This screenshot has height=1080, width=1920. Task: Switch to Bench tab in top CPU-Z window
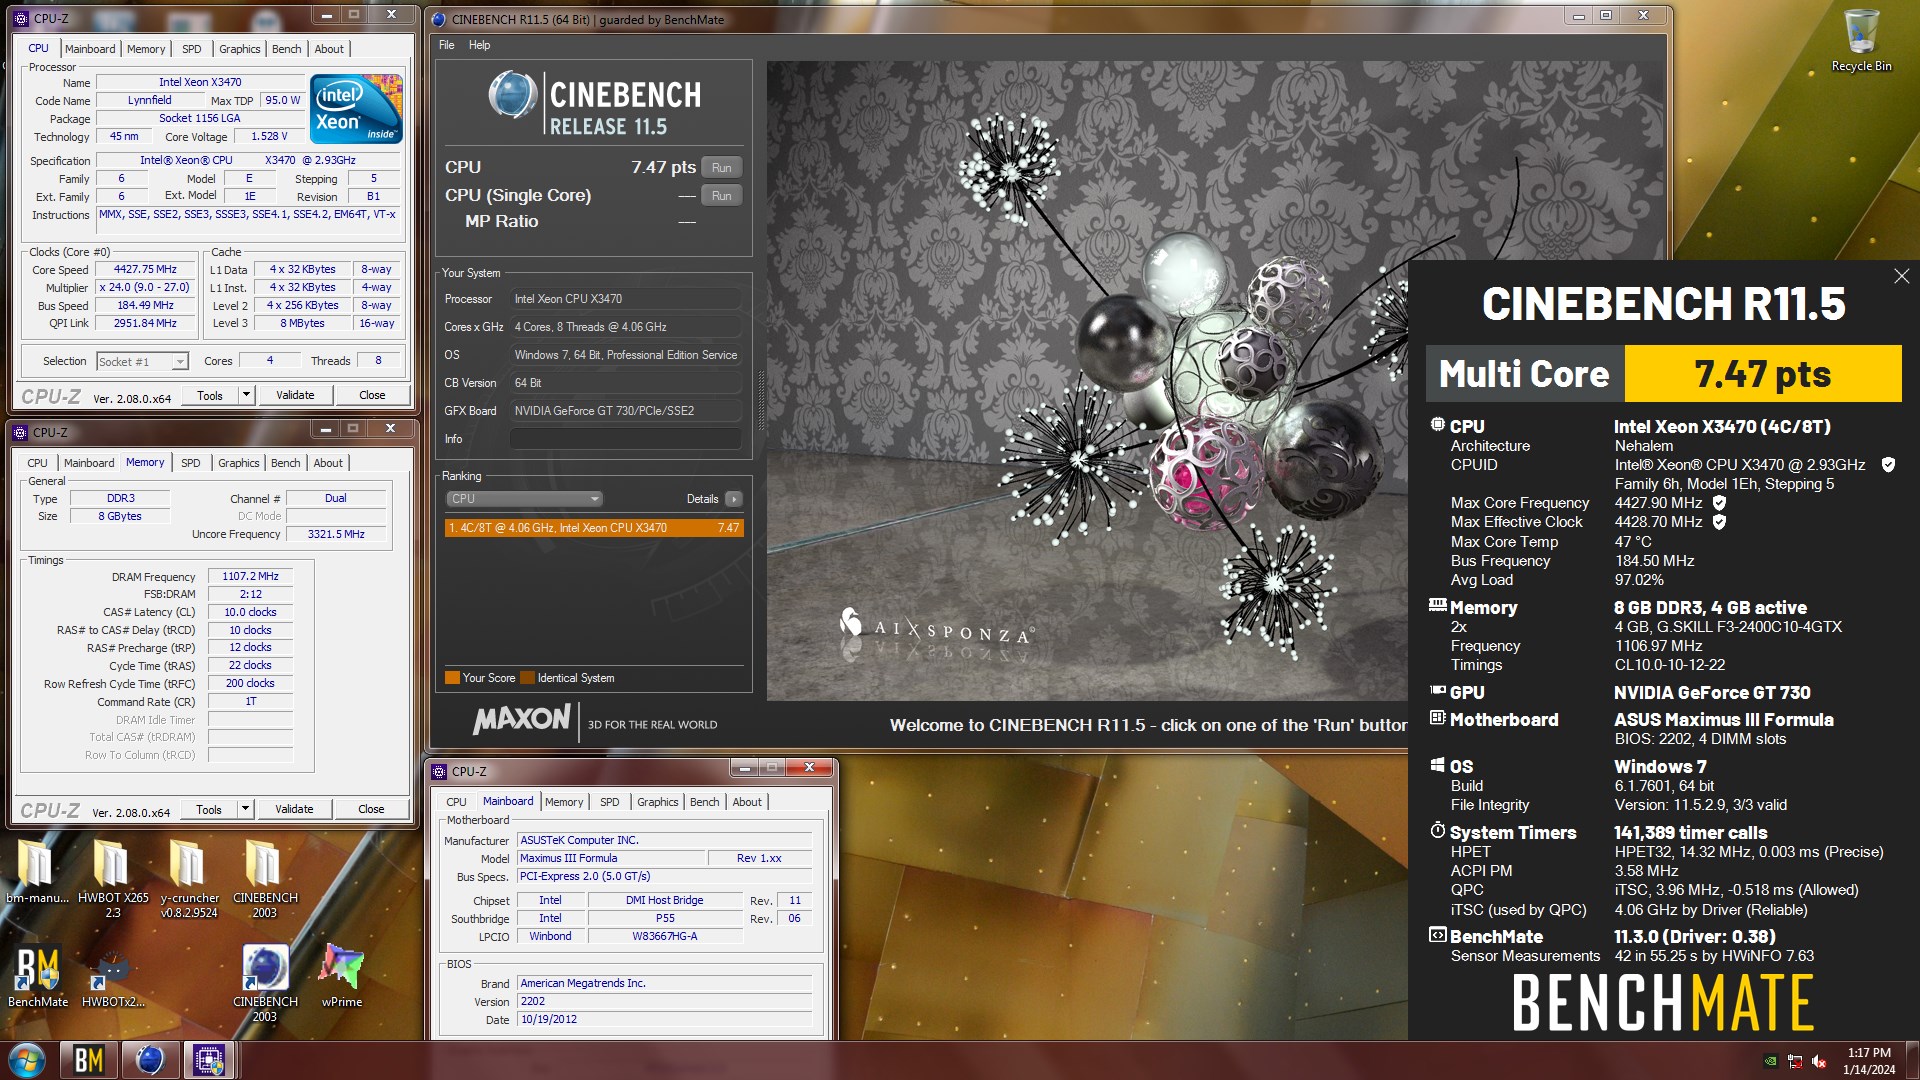[287, 49]
